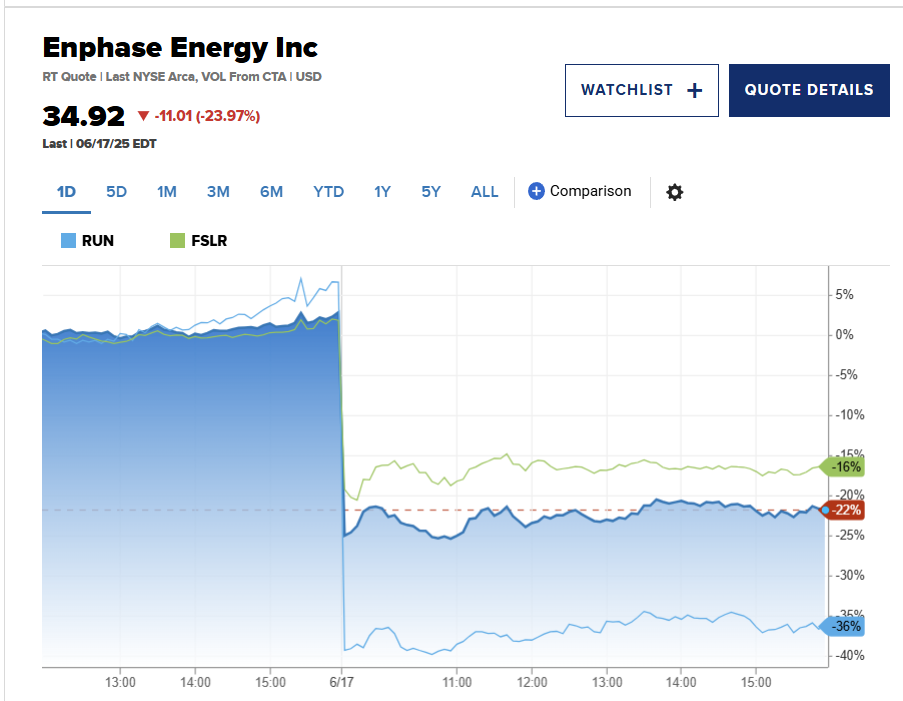The width and height of the screenshot is (903, 701).
Task: Click the 34.92 last price
Action: coord(84,116)
